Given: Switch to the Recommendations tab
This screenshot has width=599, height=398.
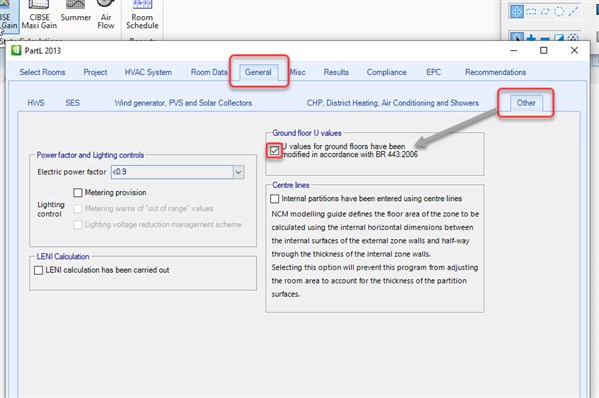Looking at the screenshot, I should click(495, 72).
